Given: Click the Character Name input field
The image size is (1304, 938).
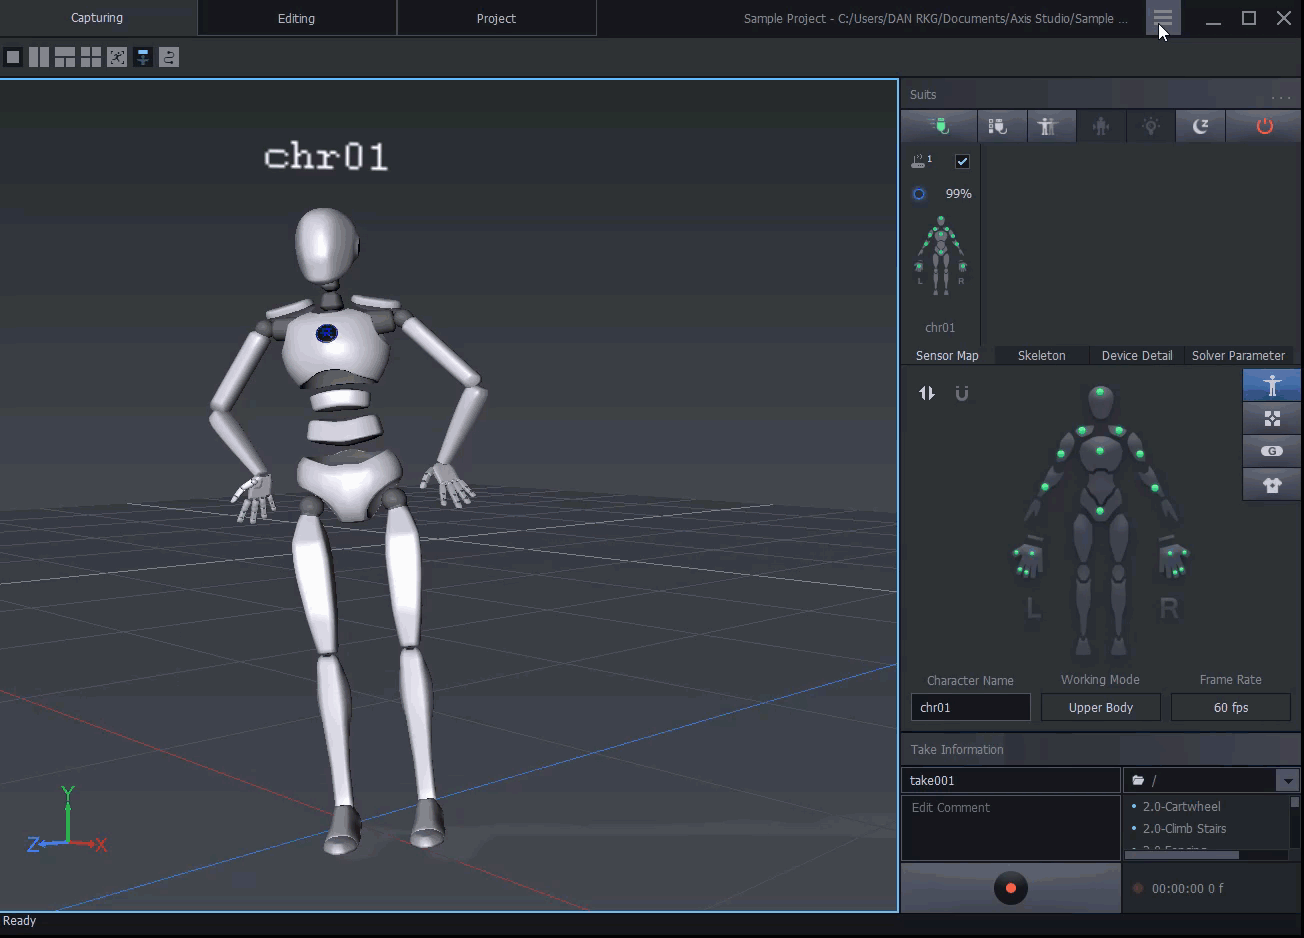Looking at the screenshot, I should click(x=970, y=708).
